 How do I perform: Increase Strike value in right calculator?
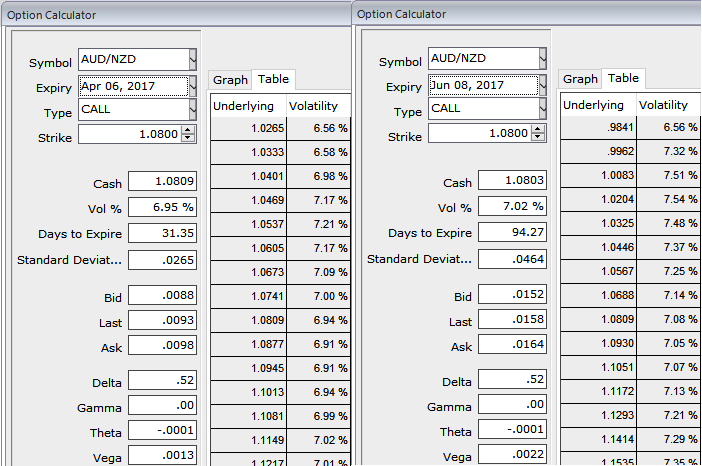[x=538, y=129]
